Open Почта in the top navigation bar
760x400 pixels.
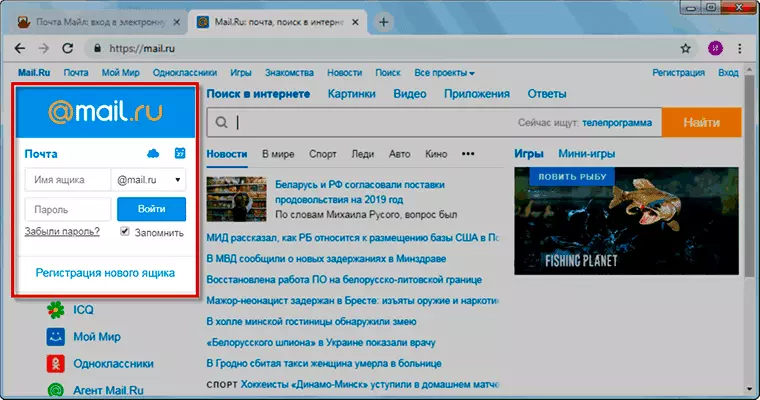point(76,73)
